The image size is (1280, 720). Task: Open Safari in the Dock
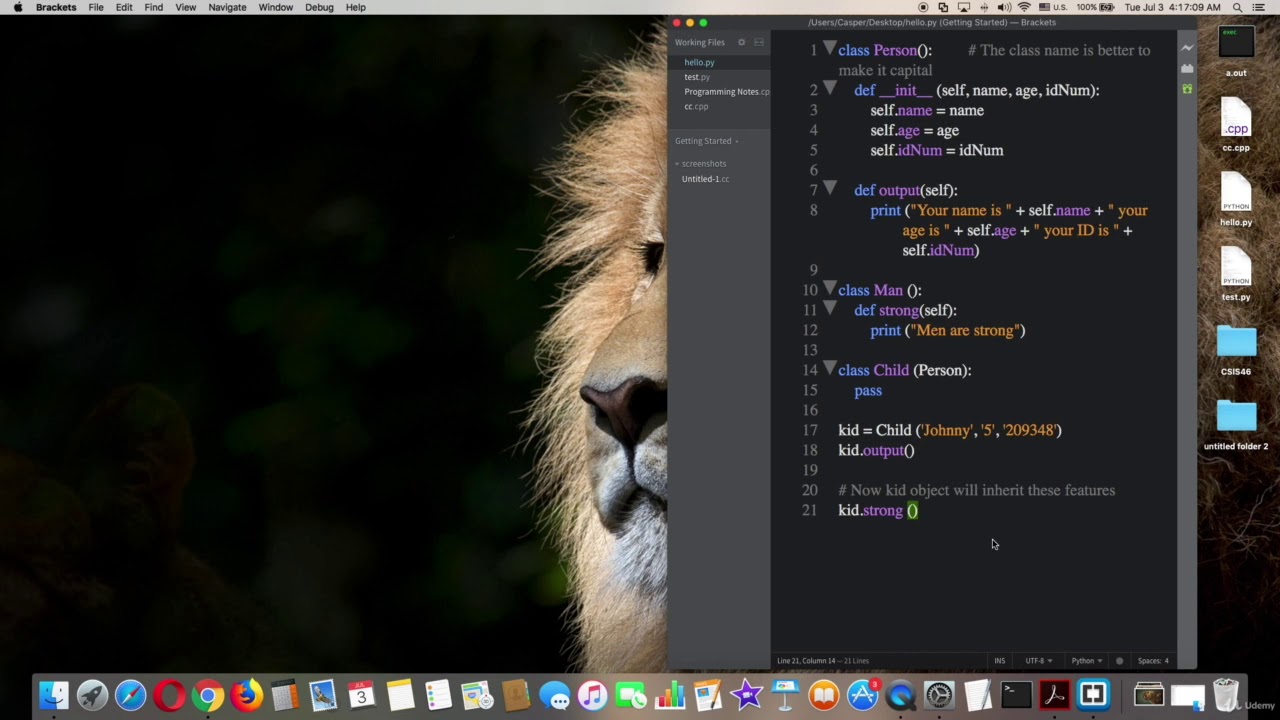pos(131,695)
